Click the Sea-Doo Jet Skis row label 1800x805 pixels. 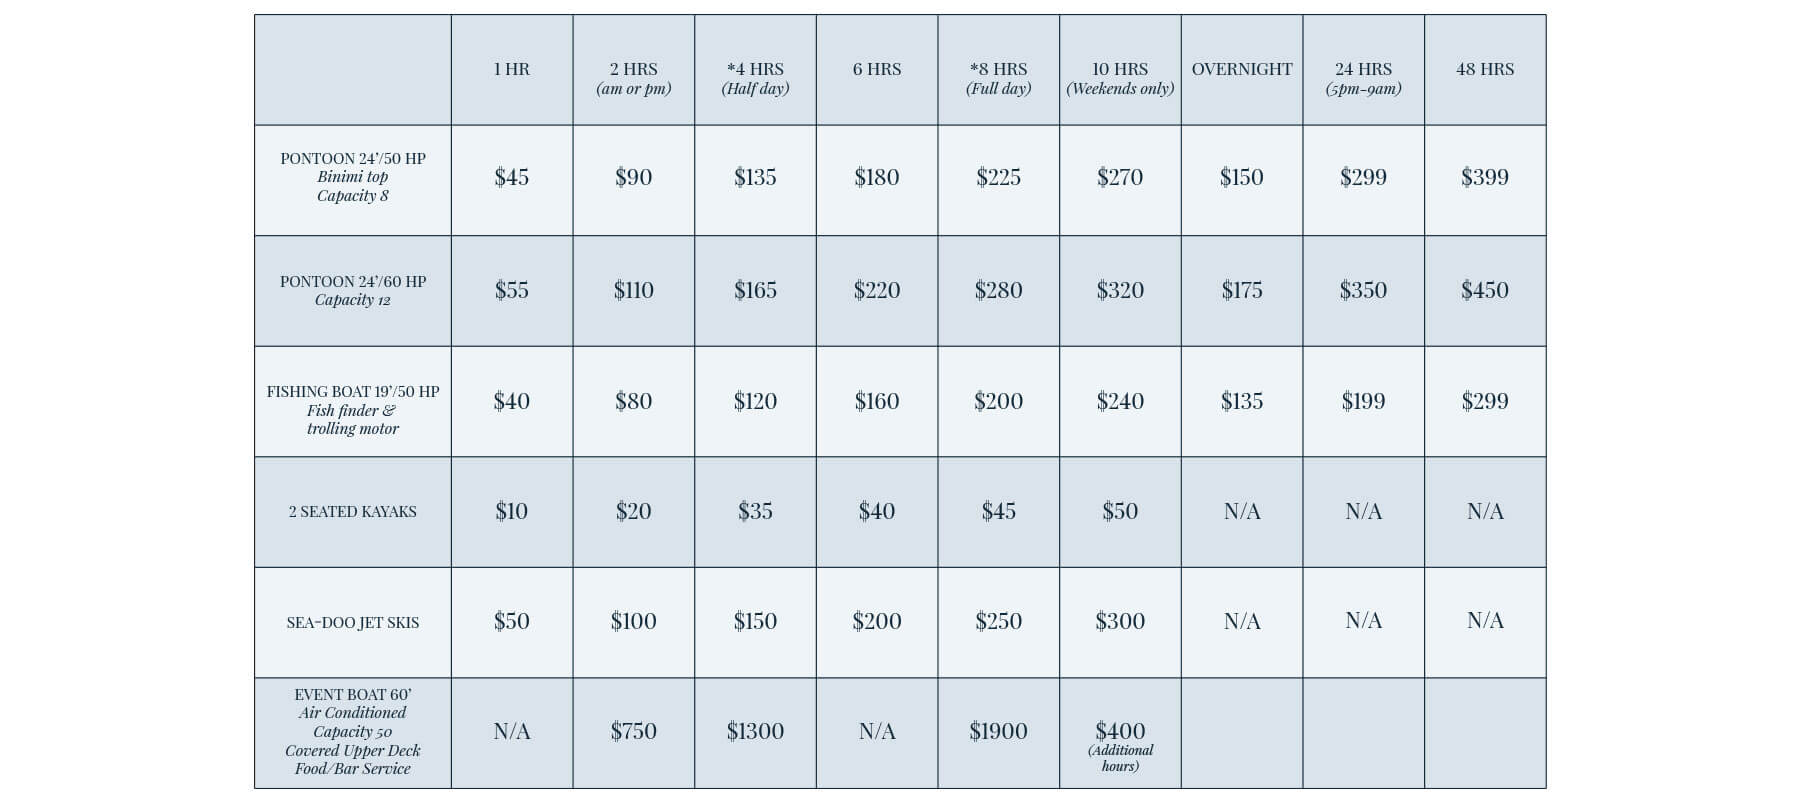(352, 622)
